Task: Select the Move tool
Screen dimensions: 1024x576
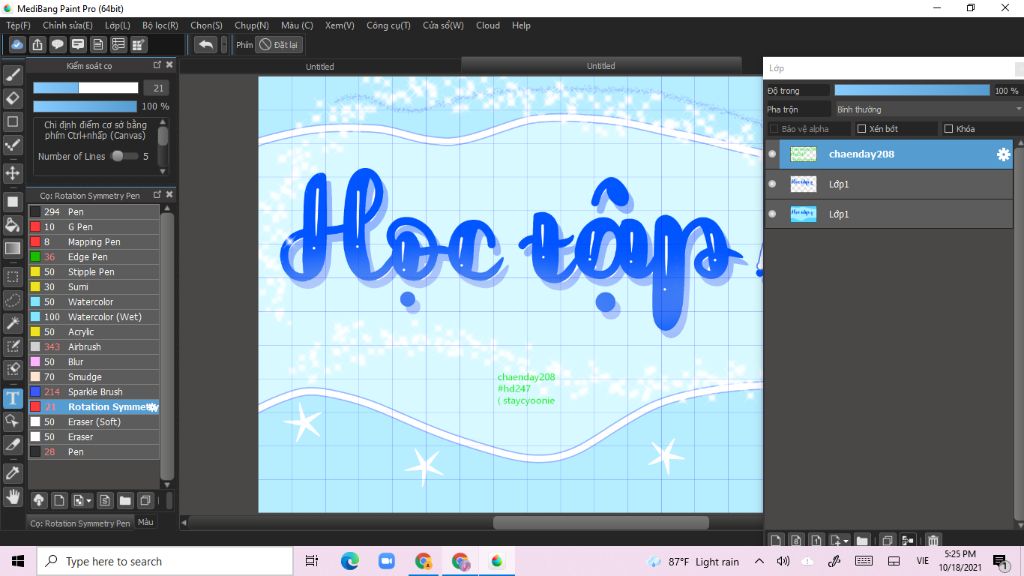Action: point(12,173)
